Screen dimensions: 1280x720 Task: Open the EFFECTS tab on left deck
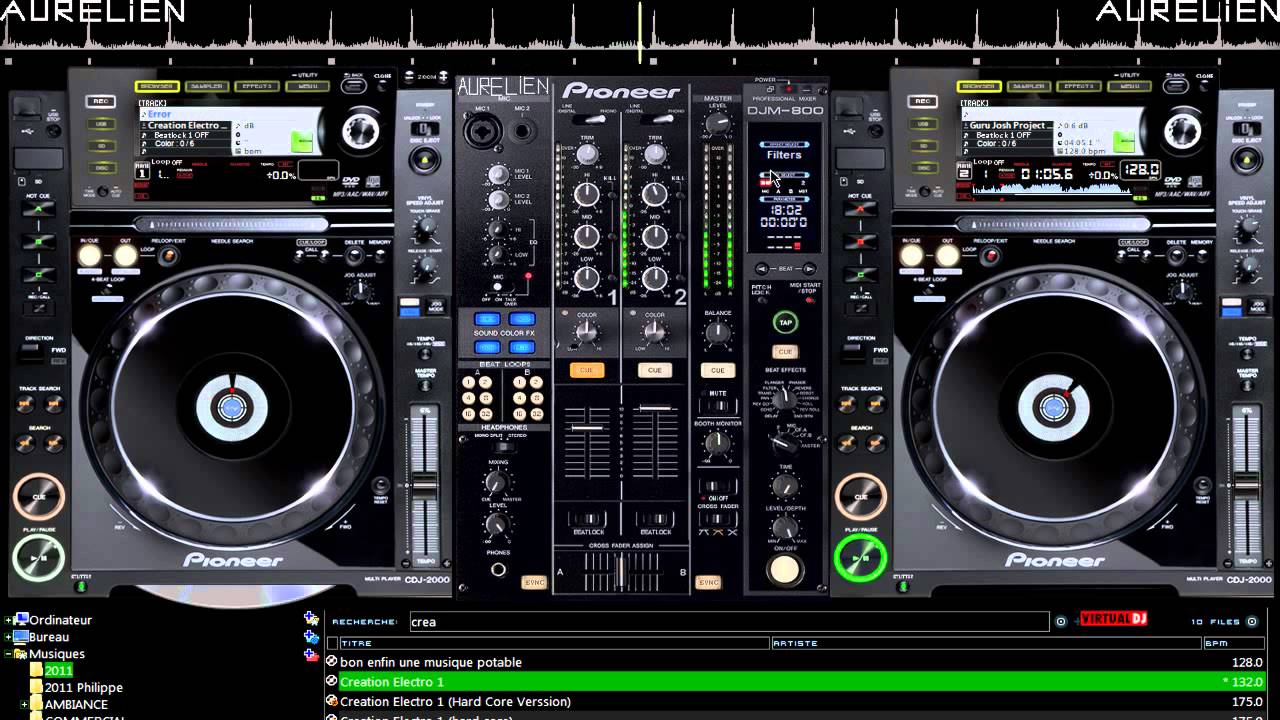(x=255, y=87)
